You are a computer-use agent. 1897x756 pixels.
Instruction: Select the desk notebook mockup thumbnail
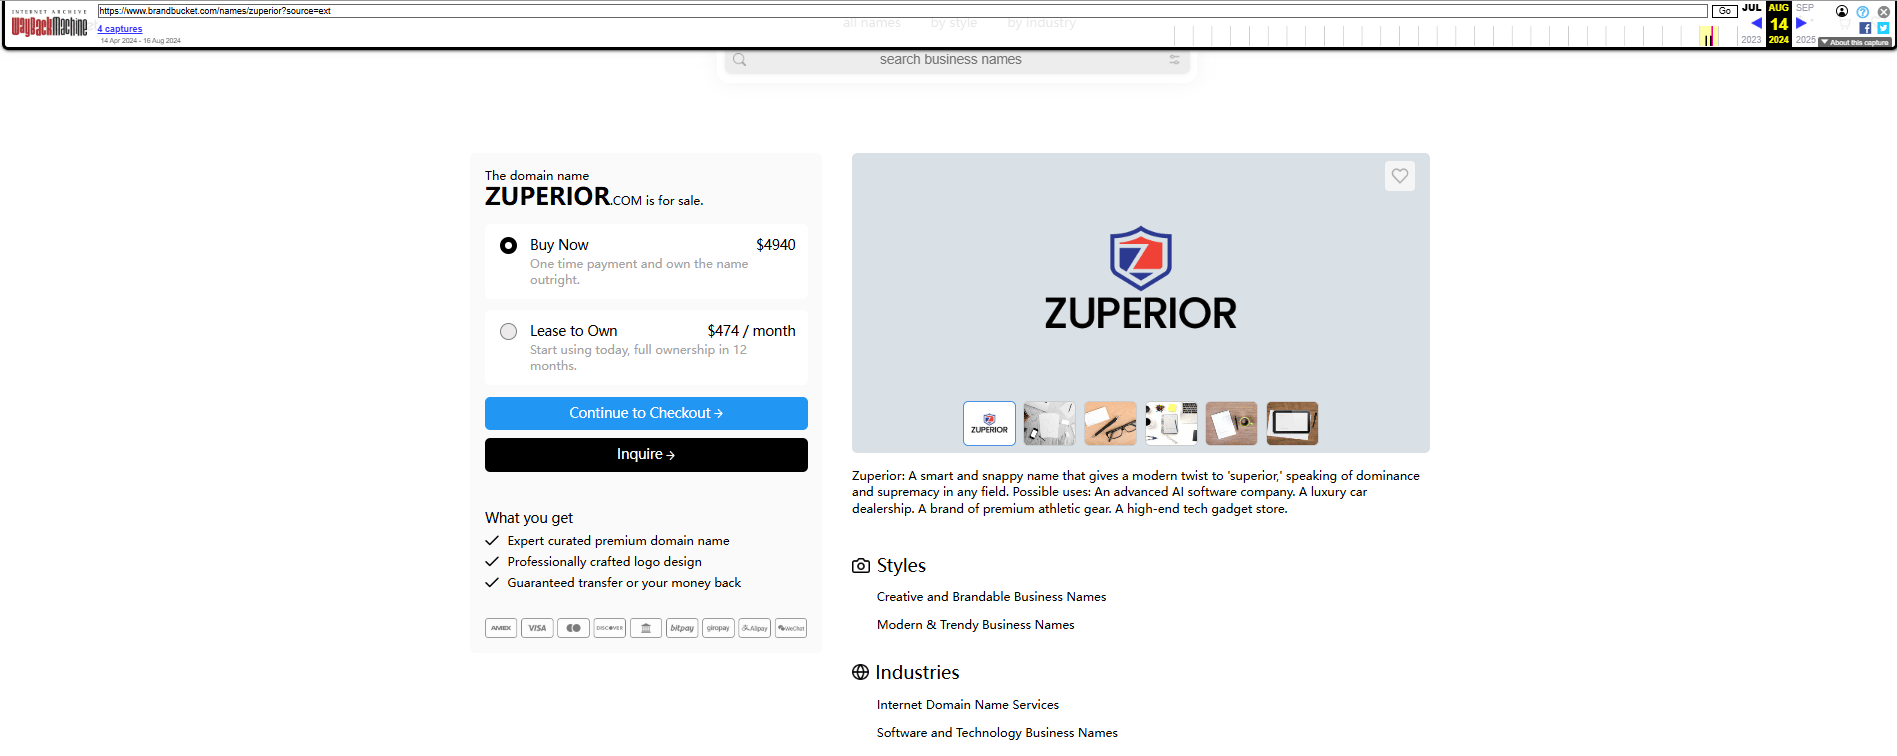pos(1171,424)
